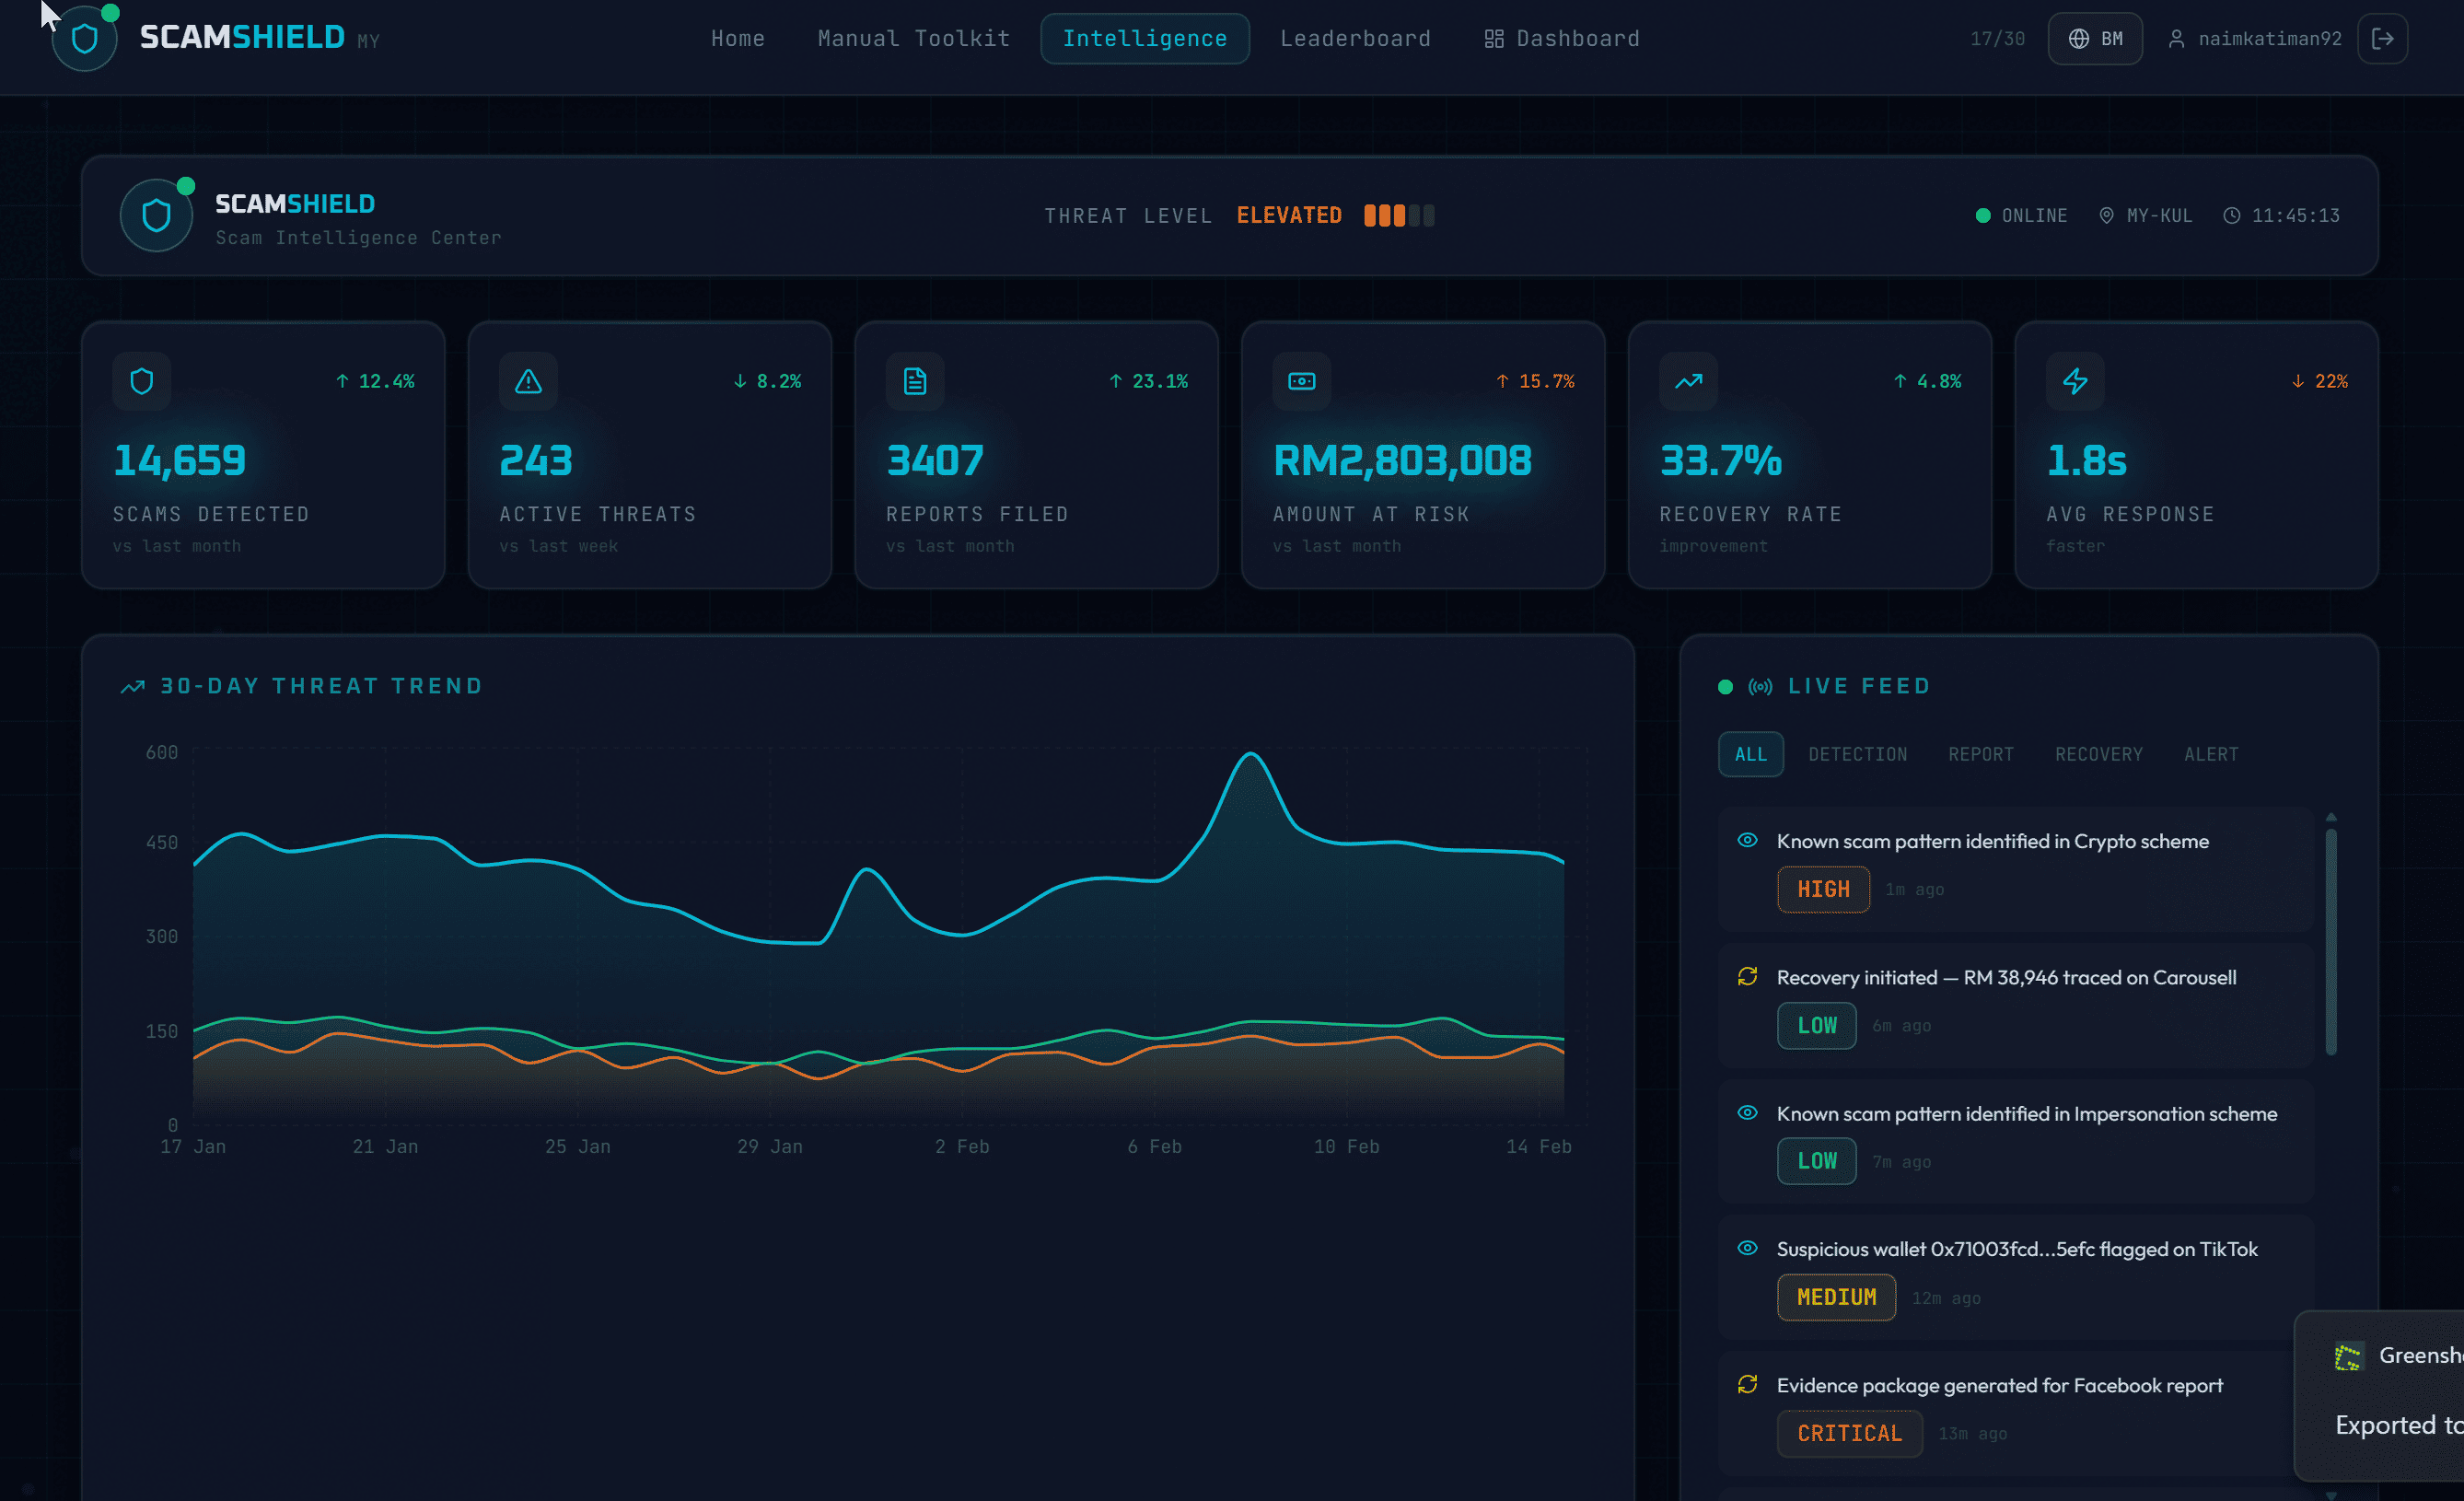Viewport: 2464px width, 1501px height.
Task: Click refresh icon beside Carousell recovery item
Action: pyautogui.click(x=1747, y=976)
